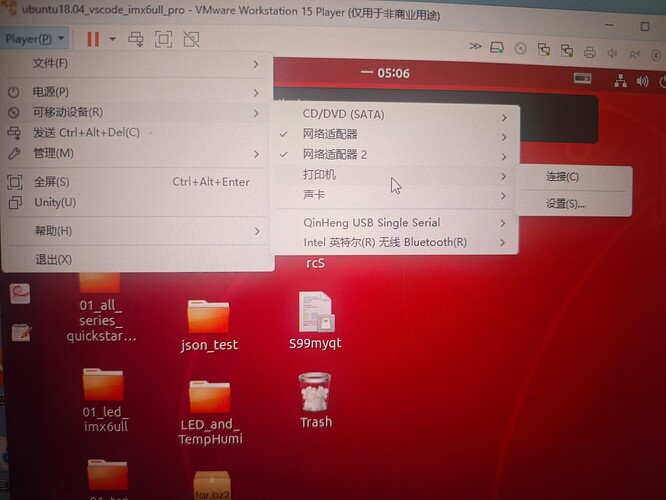
Task: Click the arrow next to 文件(F)
Action: pos(256,64)
